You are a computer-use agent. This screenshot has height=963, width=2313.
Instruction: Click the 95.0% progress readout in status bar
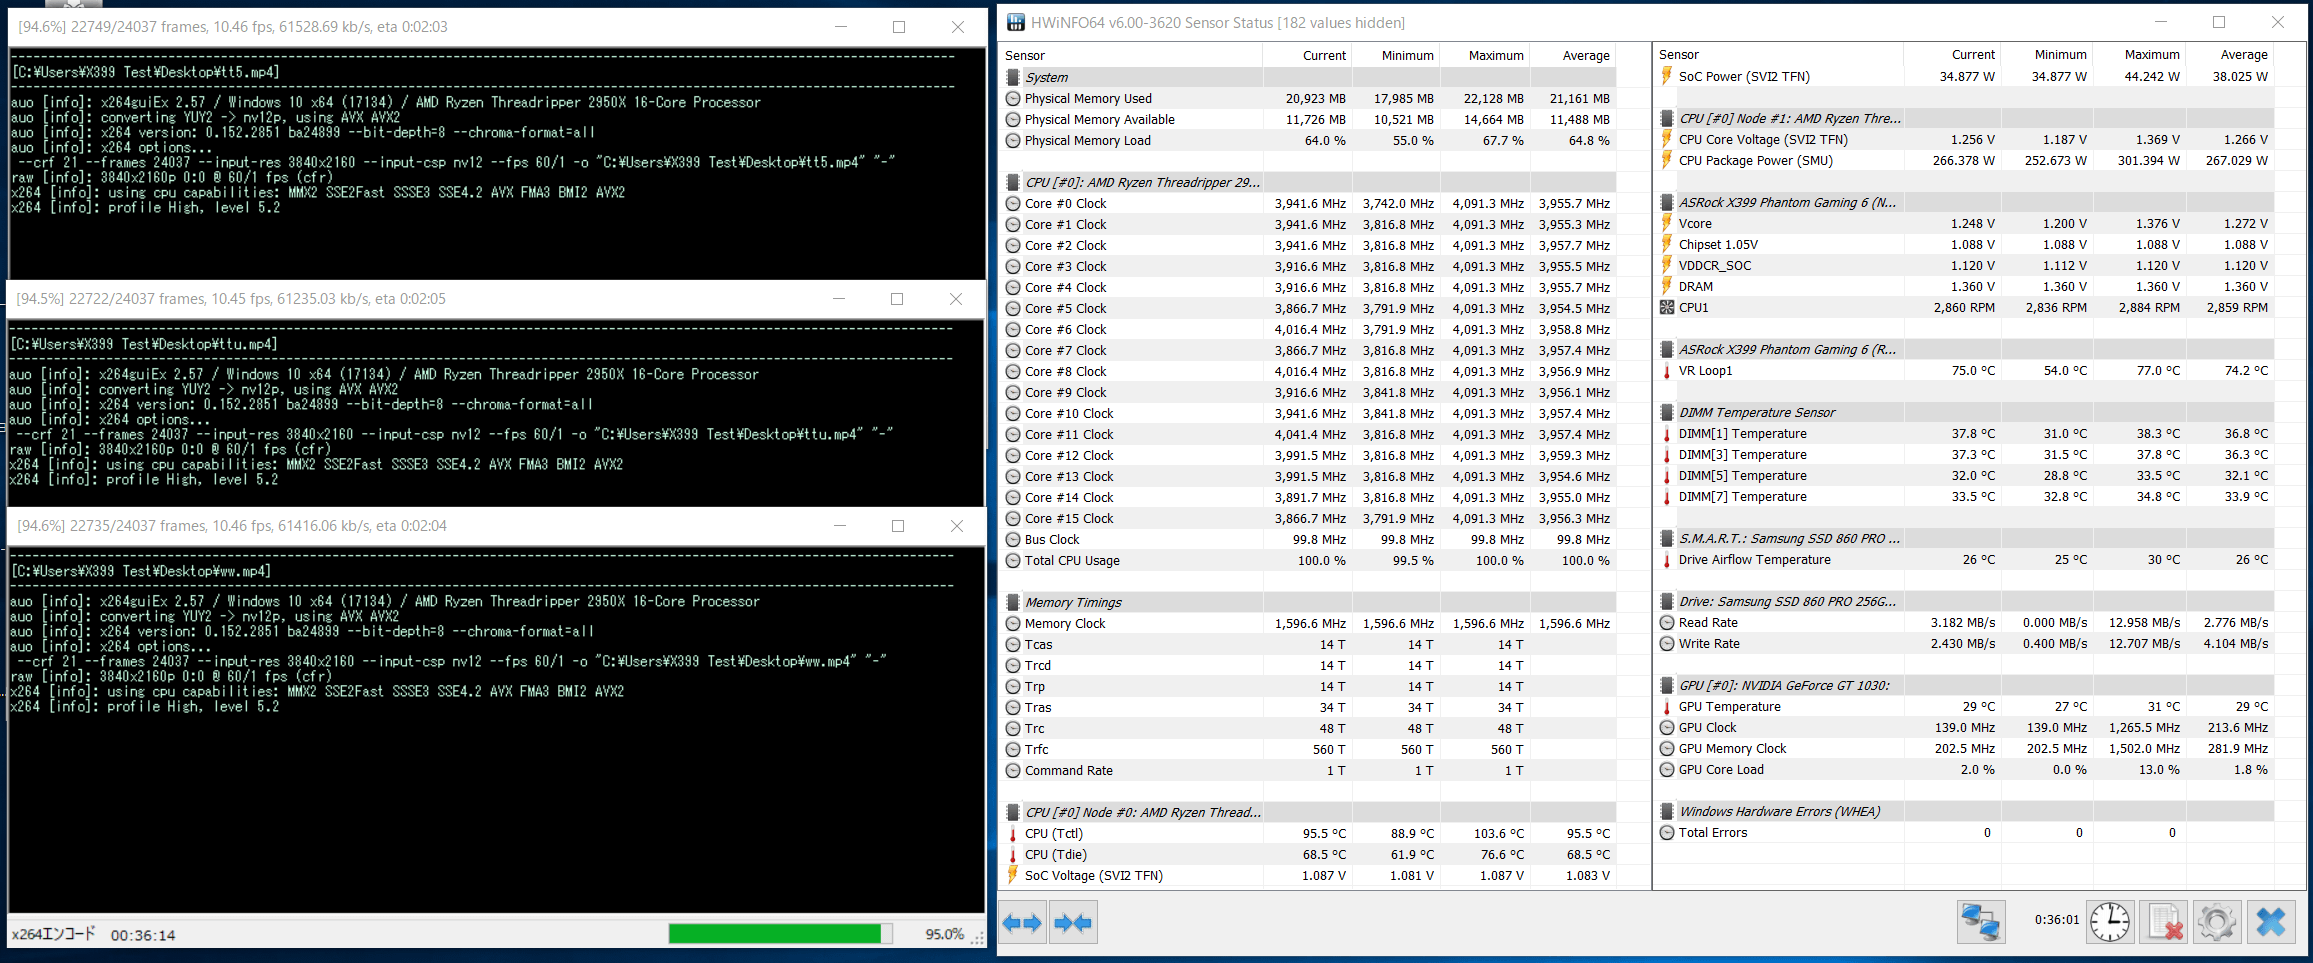click(x=944, y=934)
